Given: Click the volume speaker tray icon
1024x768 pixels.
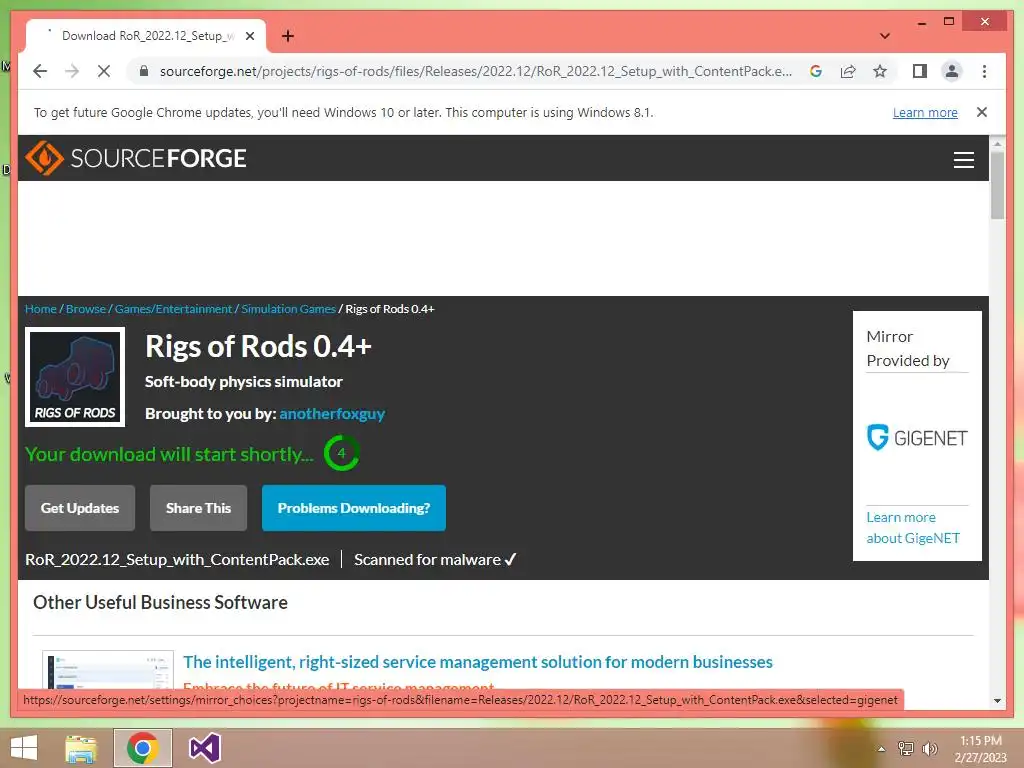Looking at the screenshot, I should [x=929, y=748].
